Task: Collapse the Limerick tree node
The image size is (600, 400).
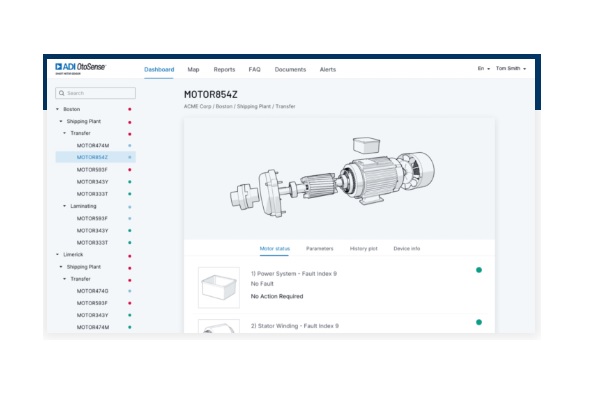Action: coord(58,255)
